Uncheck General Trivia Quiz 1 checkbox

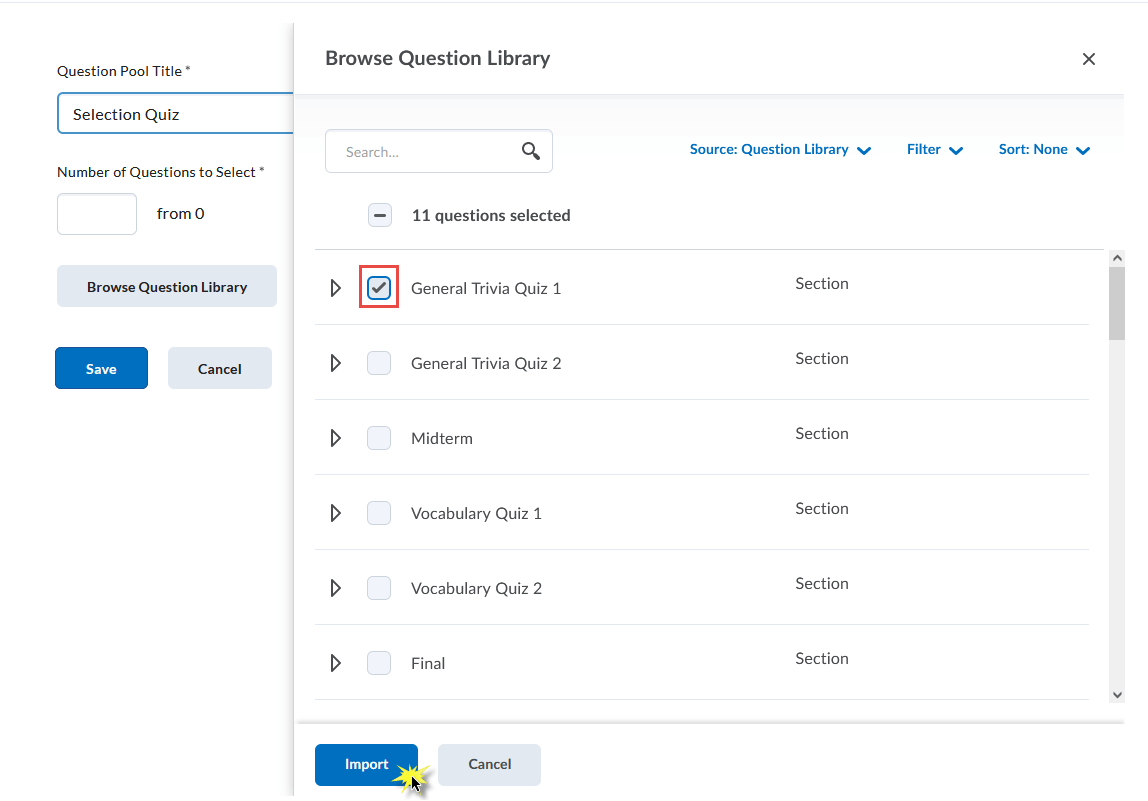point(379,288)
